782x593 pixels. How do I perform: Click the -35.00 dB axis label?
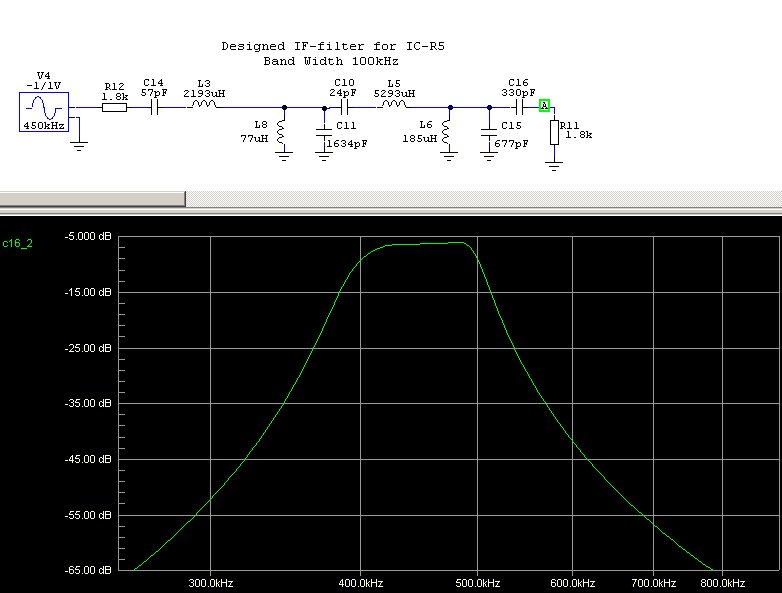click(88, 403)
